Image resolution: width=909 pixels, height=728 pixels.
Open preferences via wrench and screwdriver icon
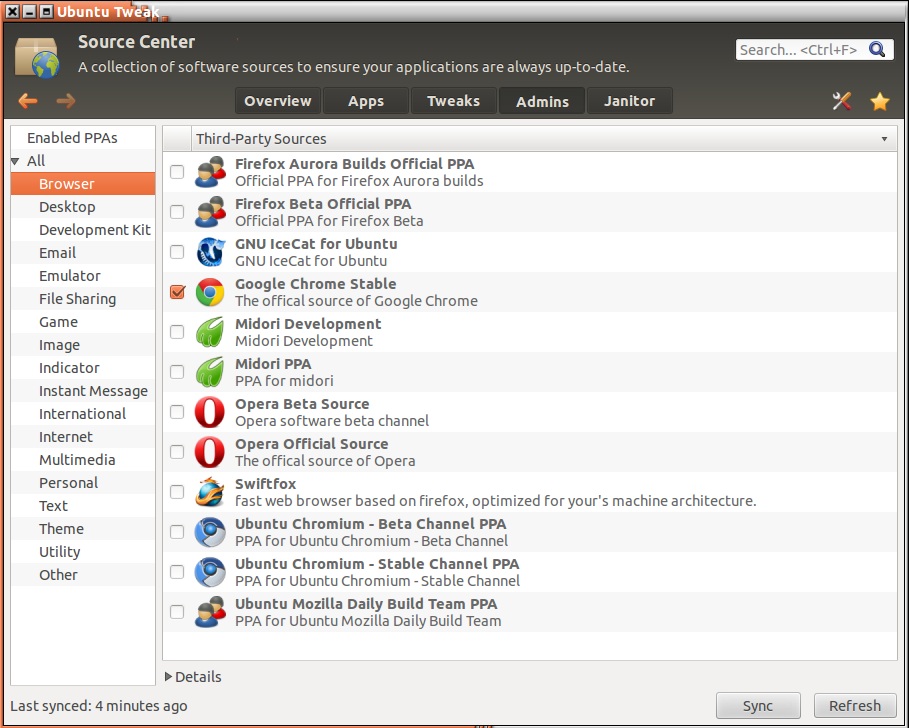(842, 101)
